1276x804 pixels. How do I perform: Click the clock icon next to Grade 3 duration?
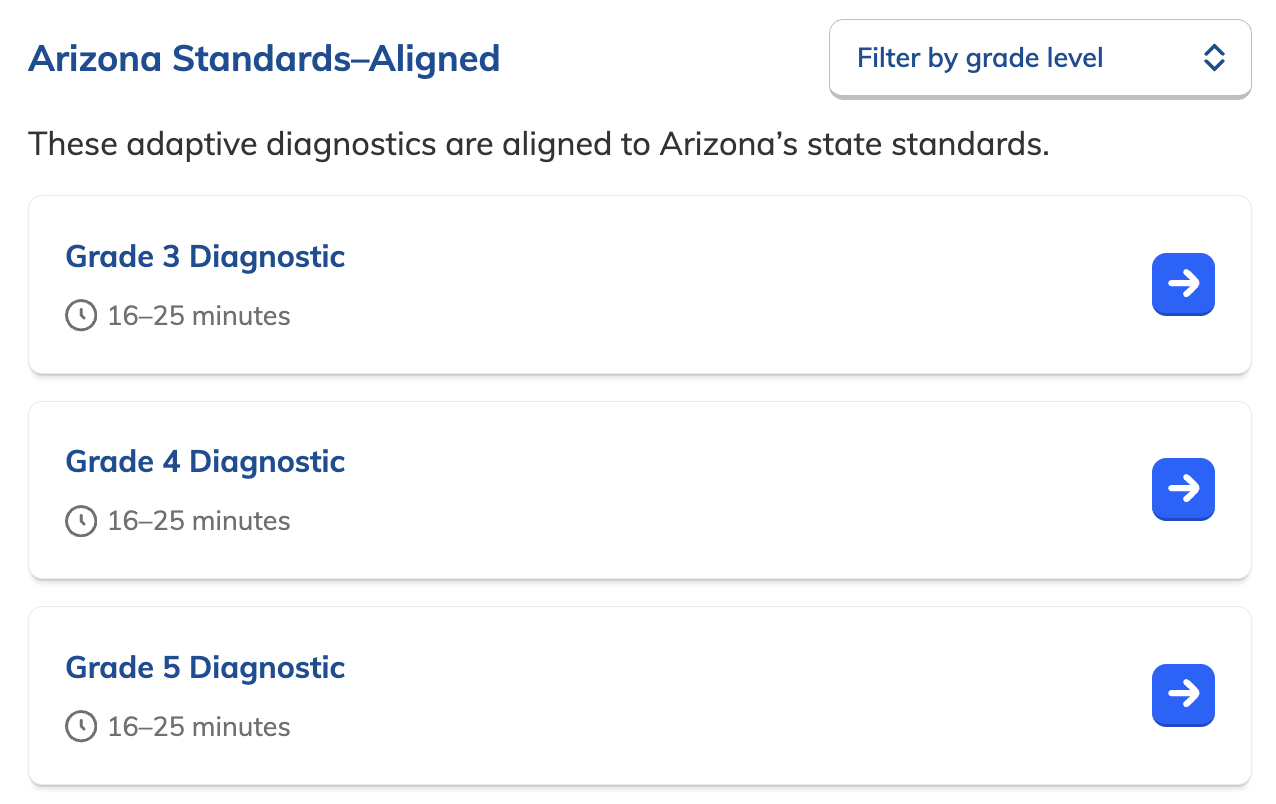[x=81, y=315]
